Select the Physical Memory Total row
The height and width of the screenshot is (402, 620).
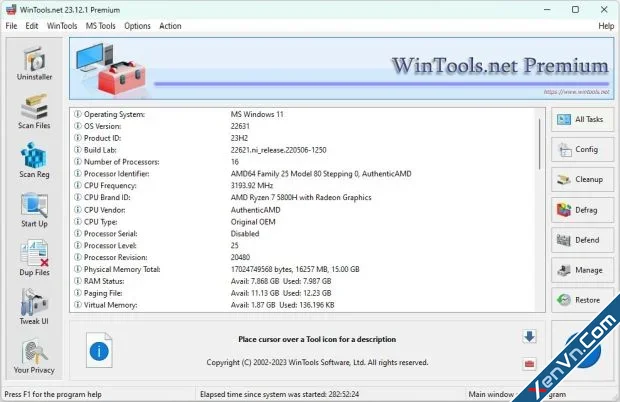click(x=304, y=269)
